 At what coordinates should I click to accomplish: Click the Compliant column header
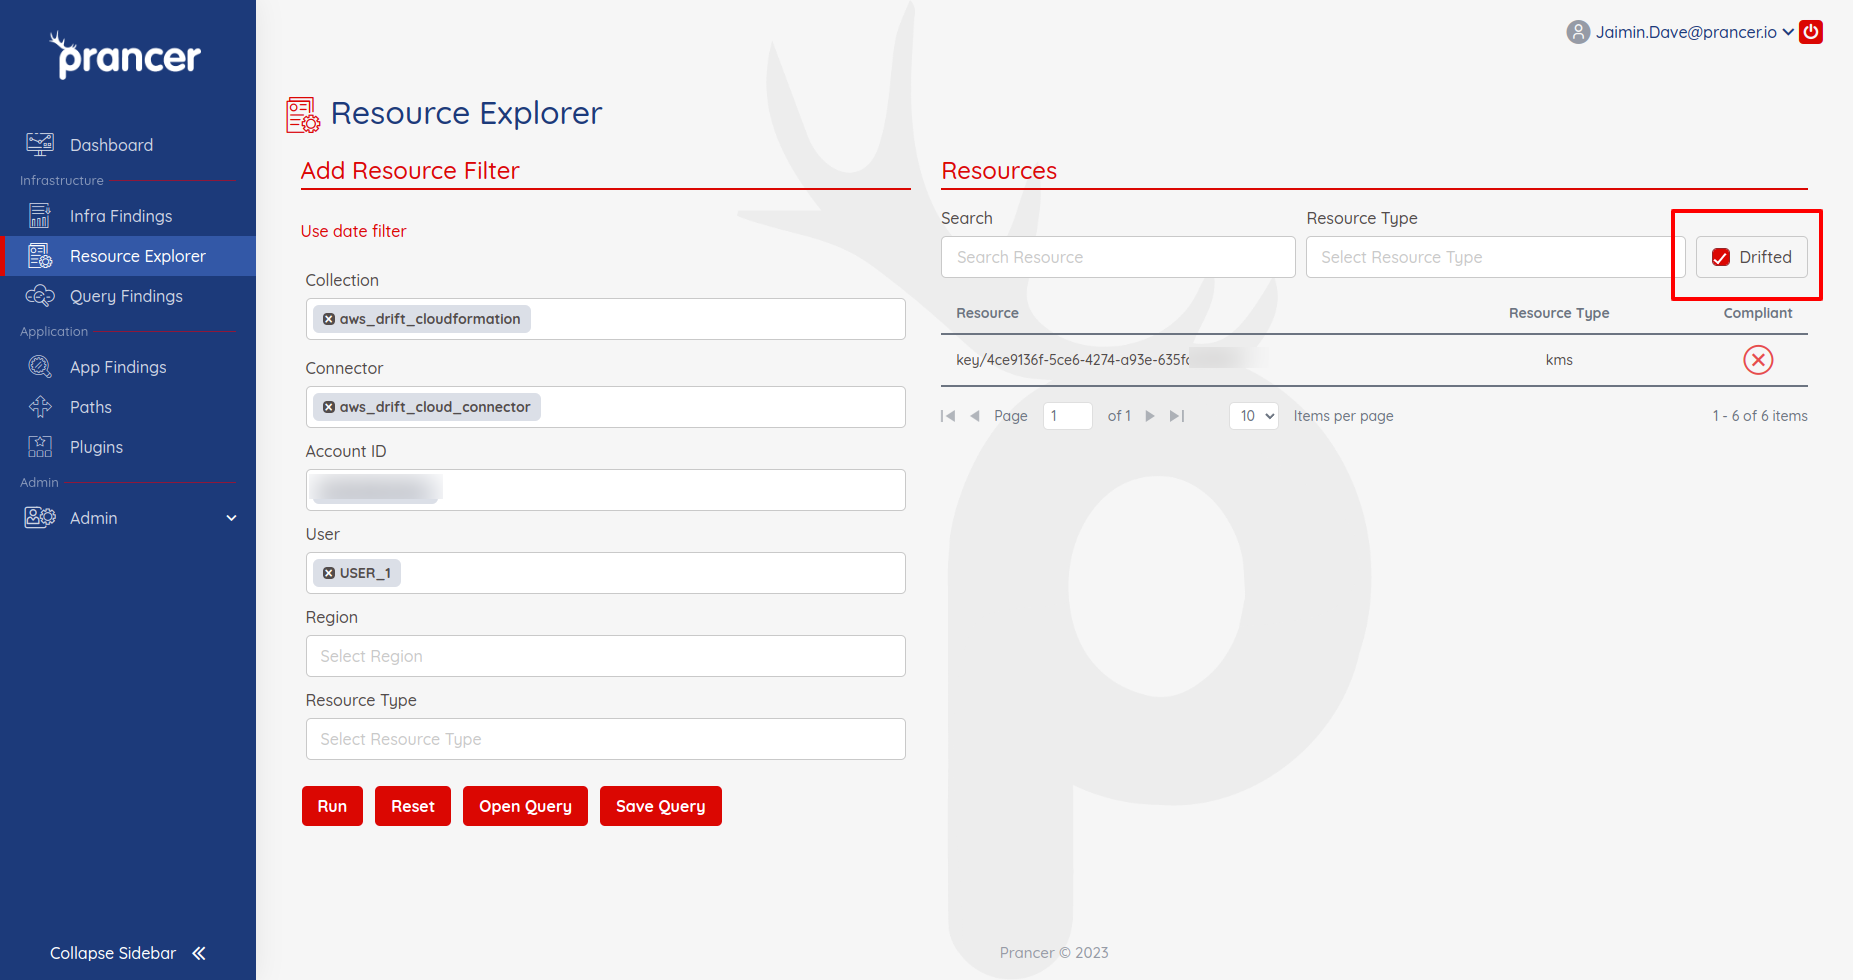tap(1758, 313)
